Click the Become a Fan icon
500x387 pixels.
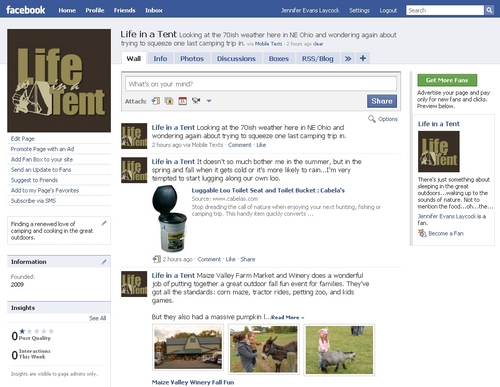422,233
